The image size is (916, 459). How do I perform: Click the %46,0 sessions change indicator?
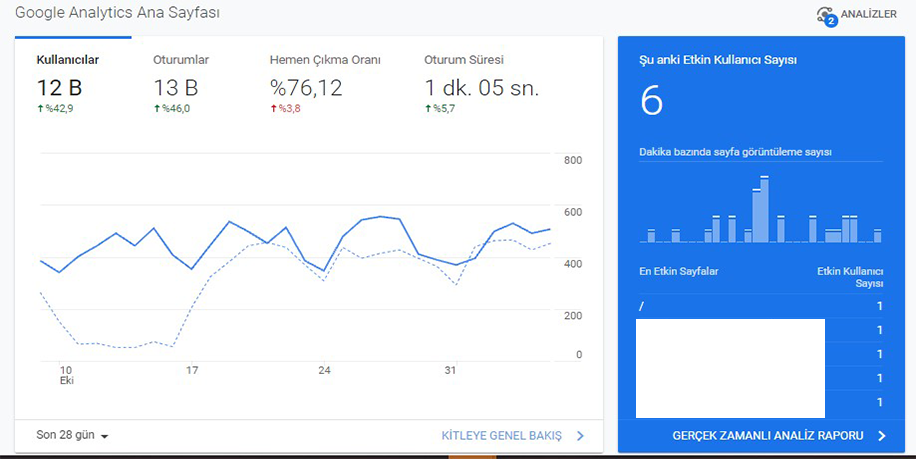172,108
